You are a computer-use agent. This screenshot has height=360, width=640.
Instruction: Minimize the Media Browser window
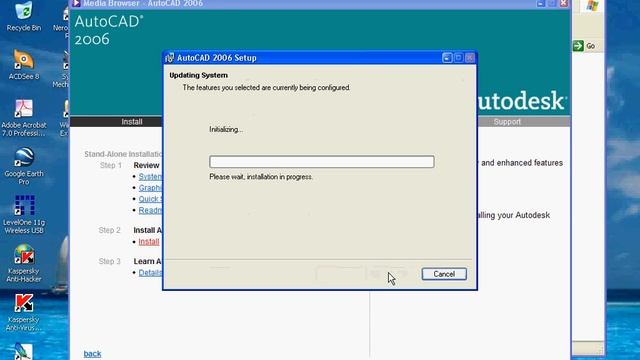pyautogui.click(x=541, y=3)
